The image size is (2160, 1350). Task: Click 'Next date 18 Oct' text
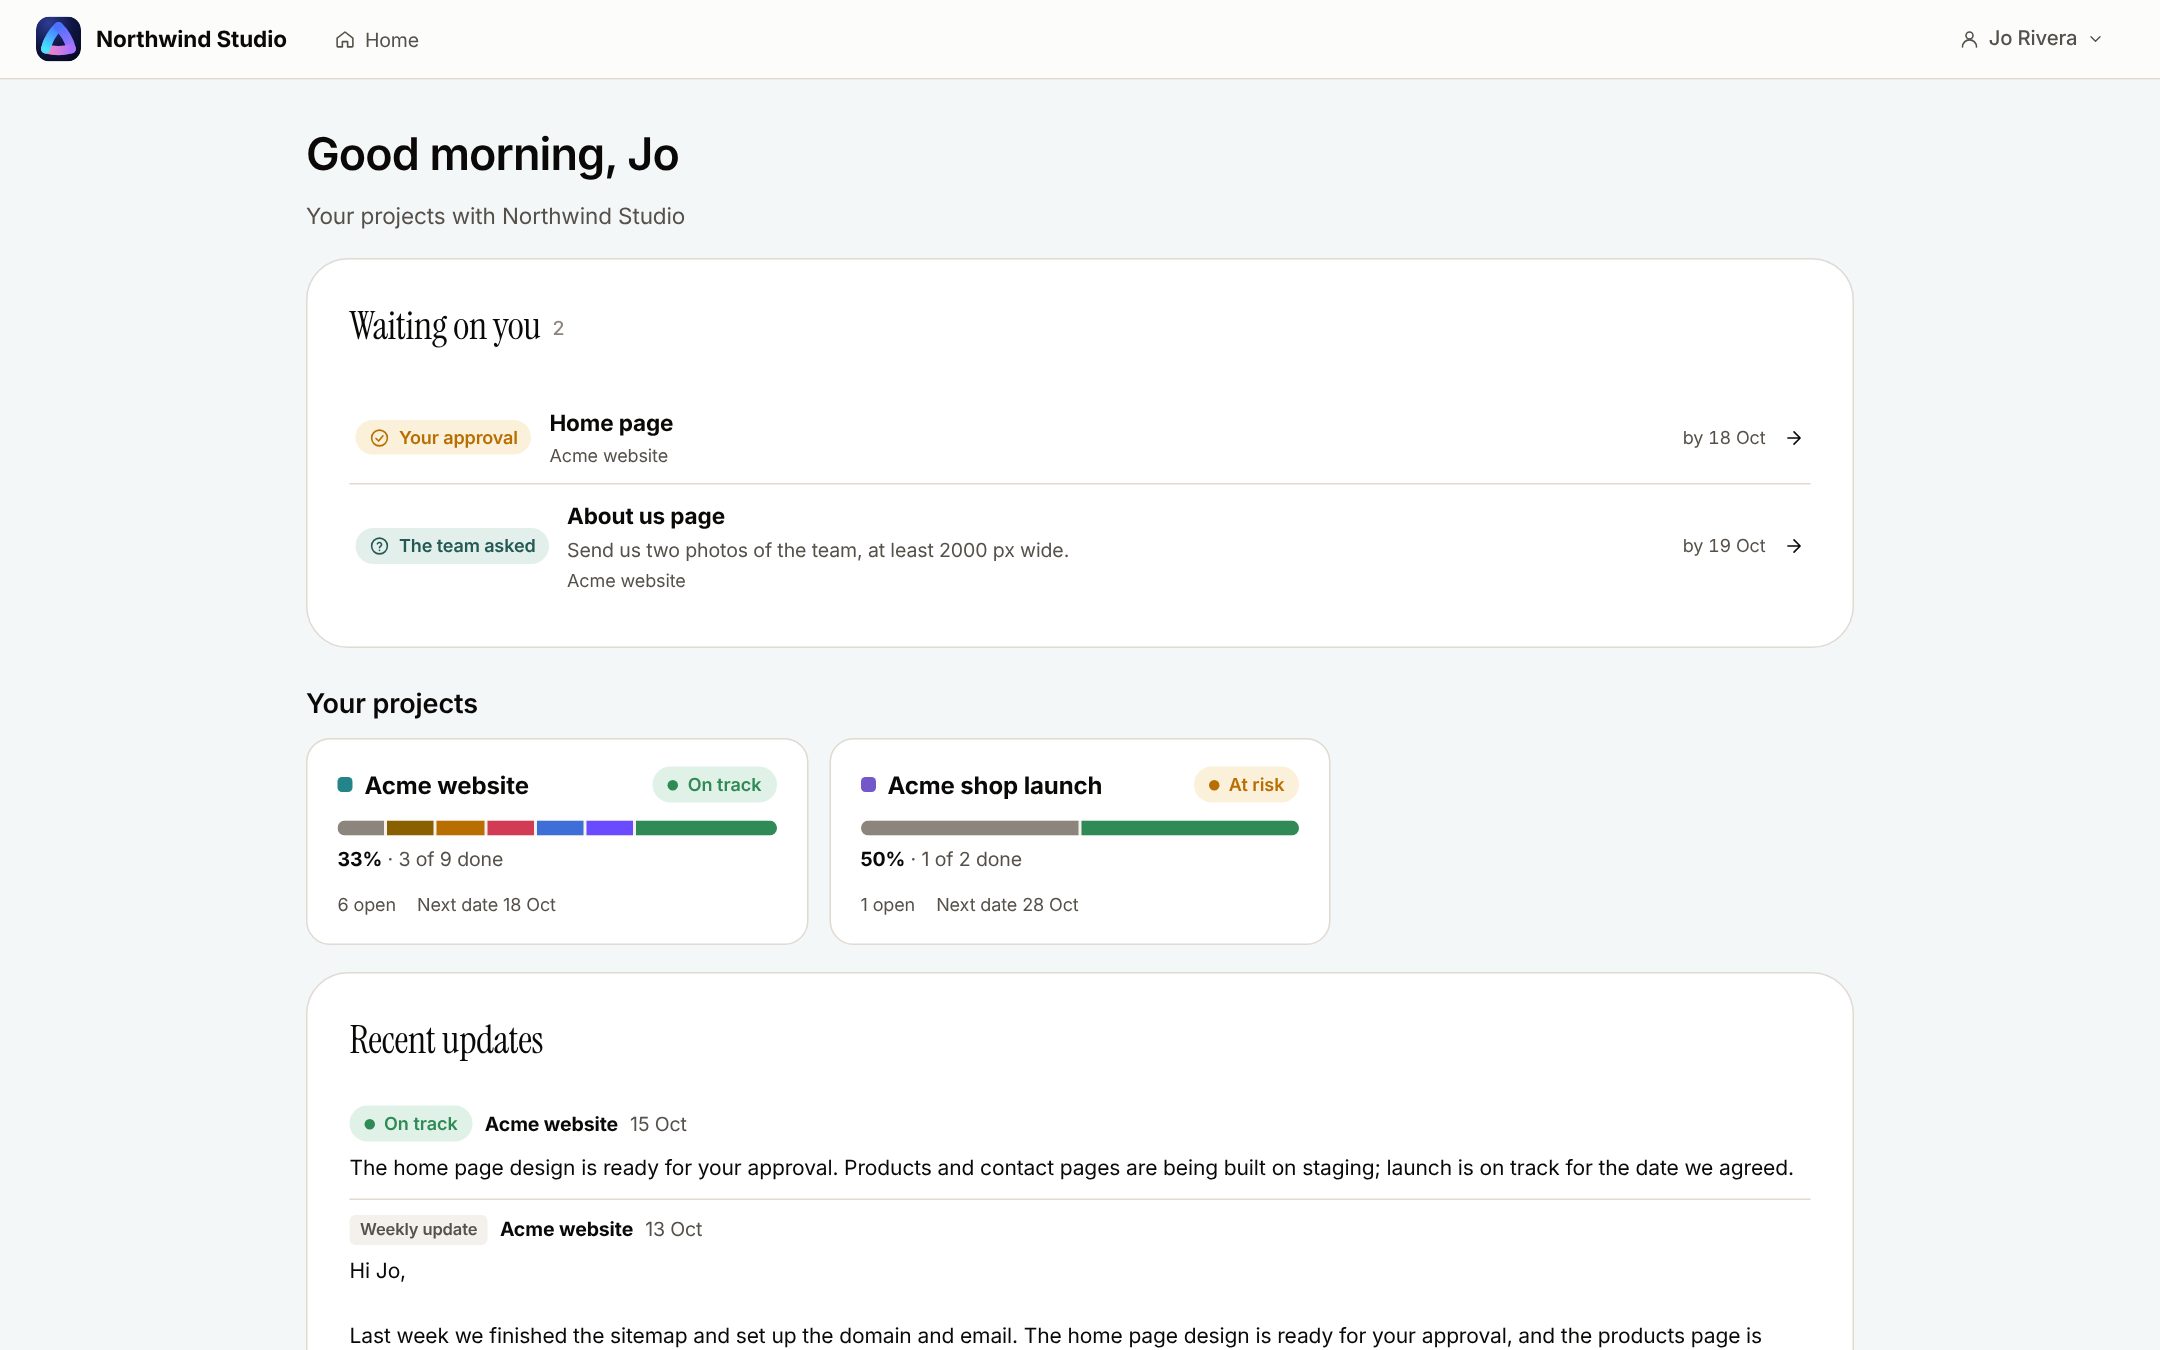click(x=486, y=905)
